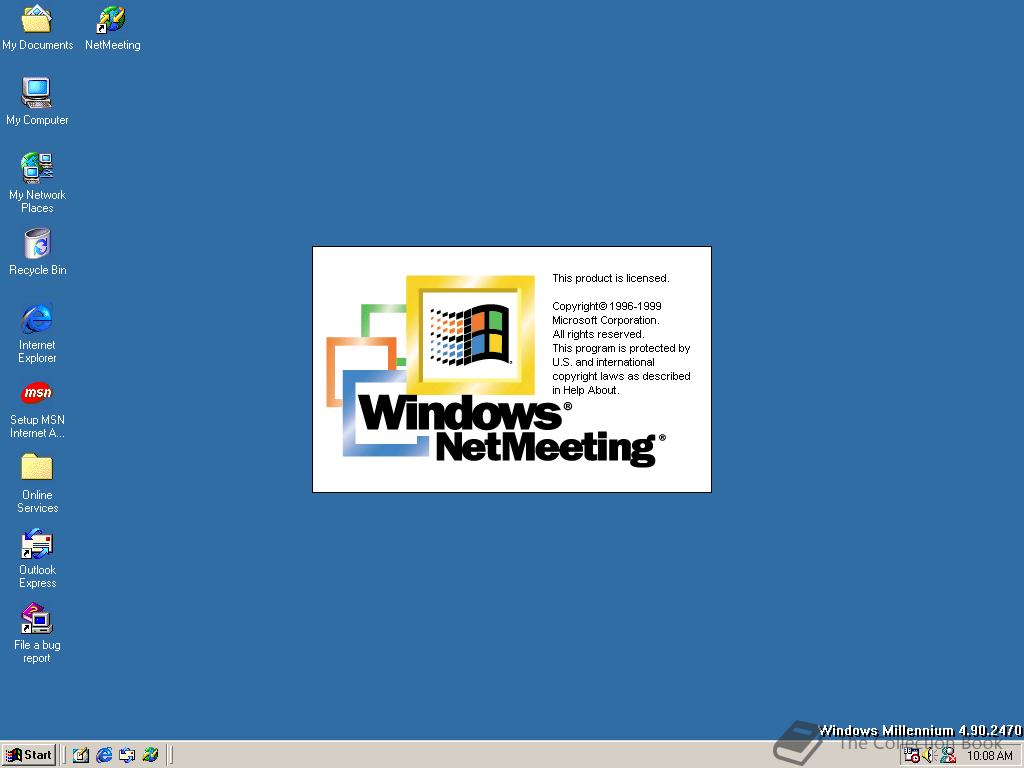Click the 'All rights reserved.' line
Image resolution: width=1024 pixels, height=768 pixels.
(598, 334)
